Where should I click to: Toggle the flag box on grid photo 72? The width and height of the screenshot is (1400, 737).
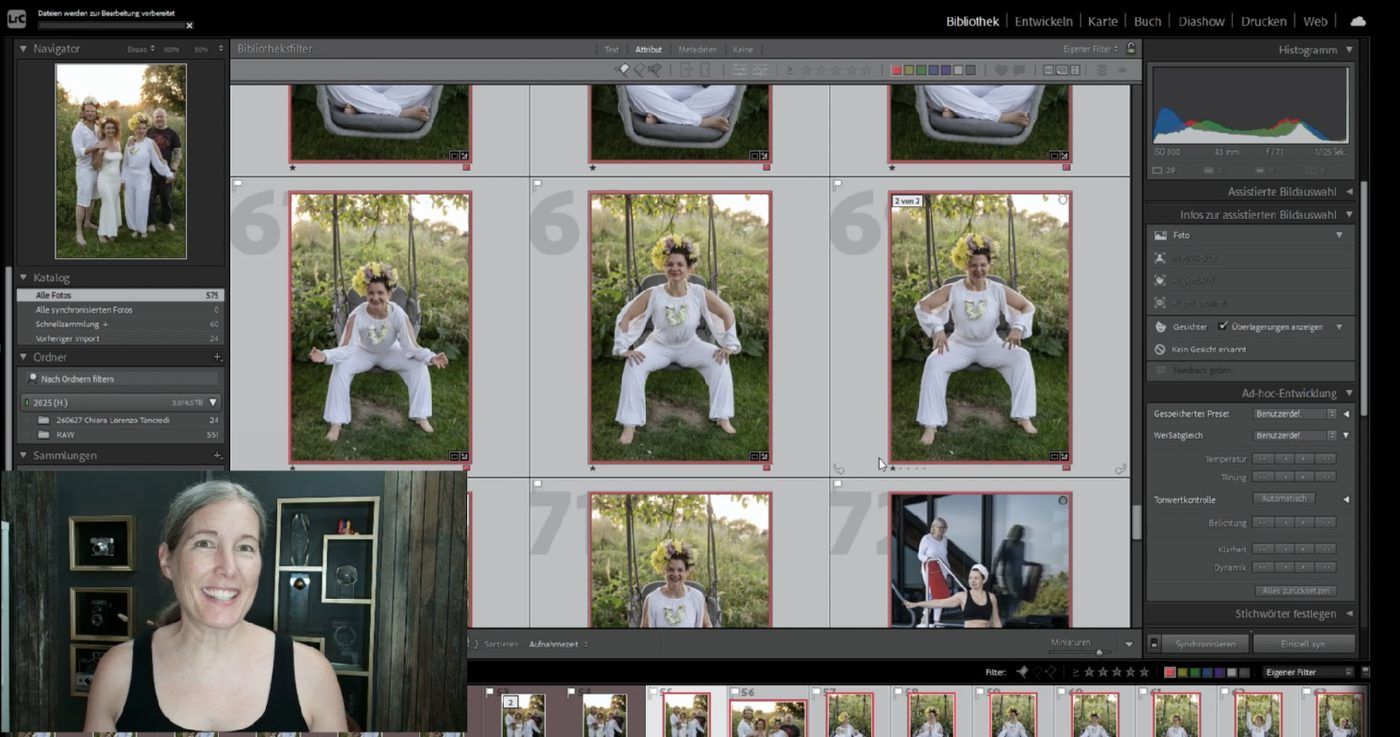pyautogui.click(x=838, y=484)
